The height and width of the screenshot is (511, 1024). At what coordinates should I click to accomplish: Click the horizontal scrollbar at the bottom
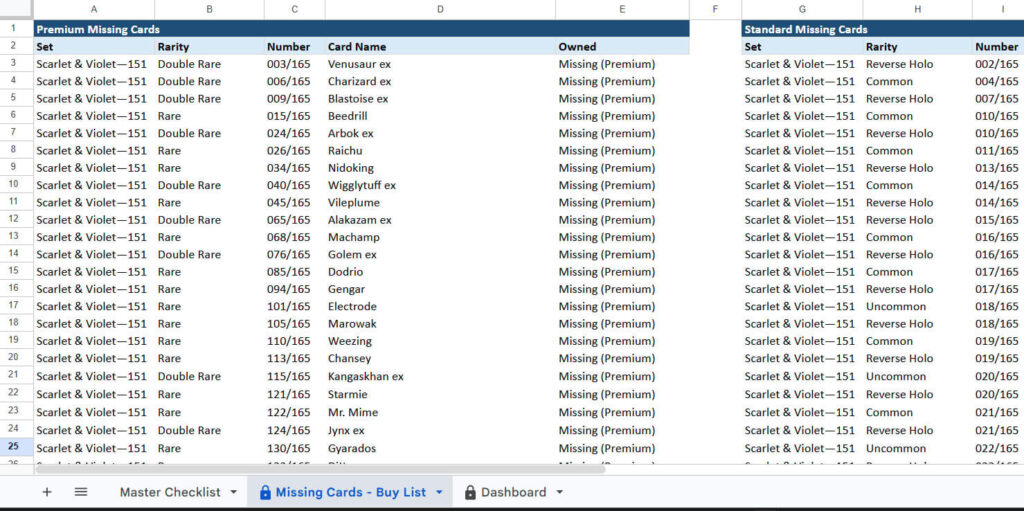pos(320,468)
